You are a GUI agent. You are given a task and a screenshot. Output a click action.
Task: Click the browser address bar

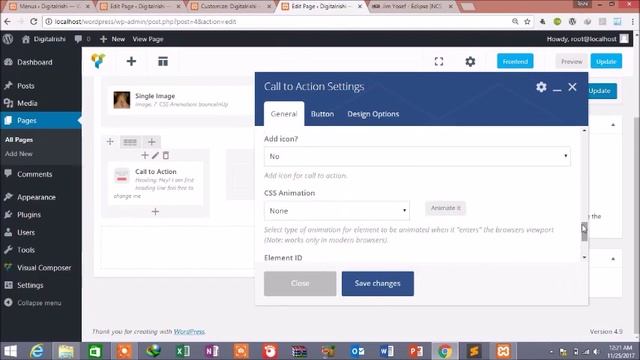(x=278, y=22)
